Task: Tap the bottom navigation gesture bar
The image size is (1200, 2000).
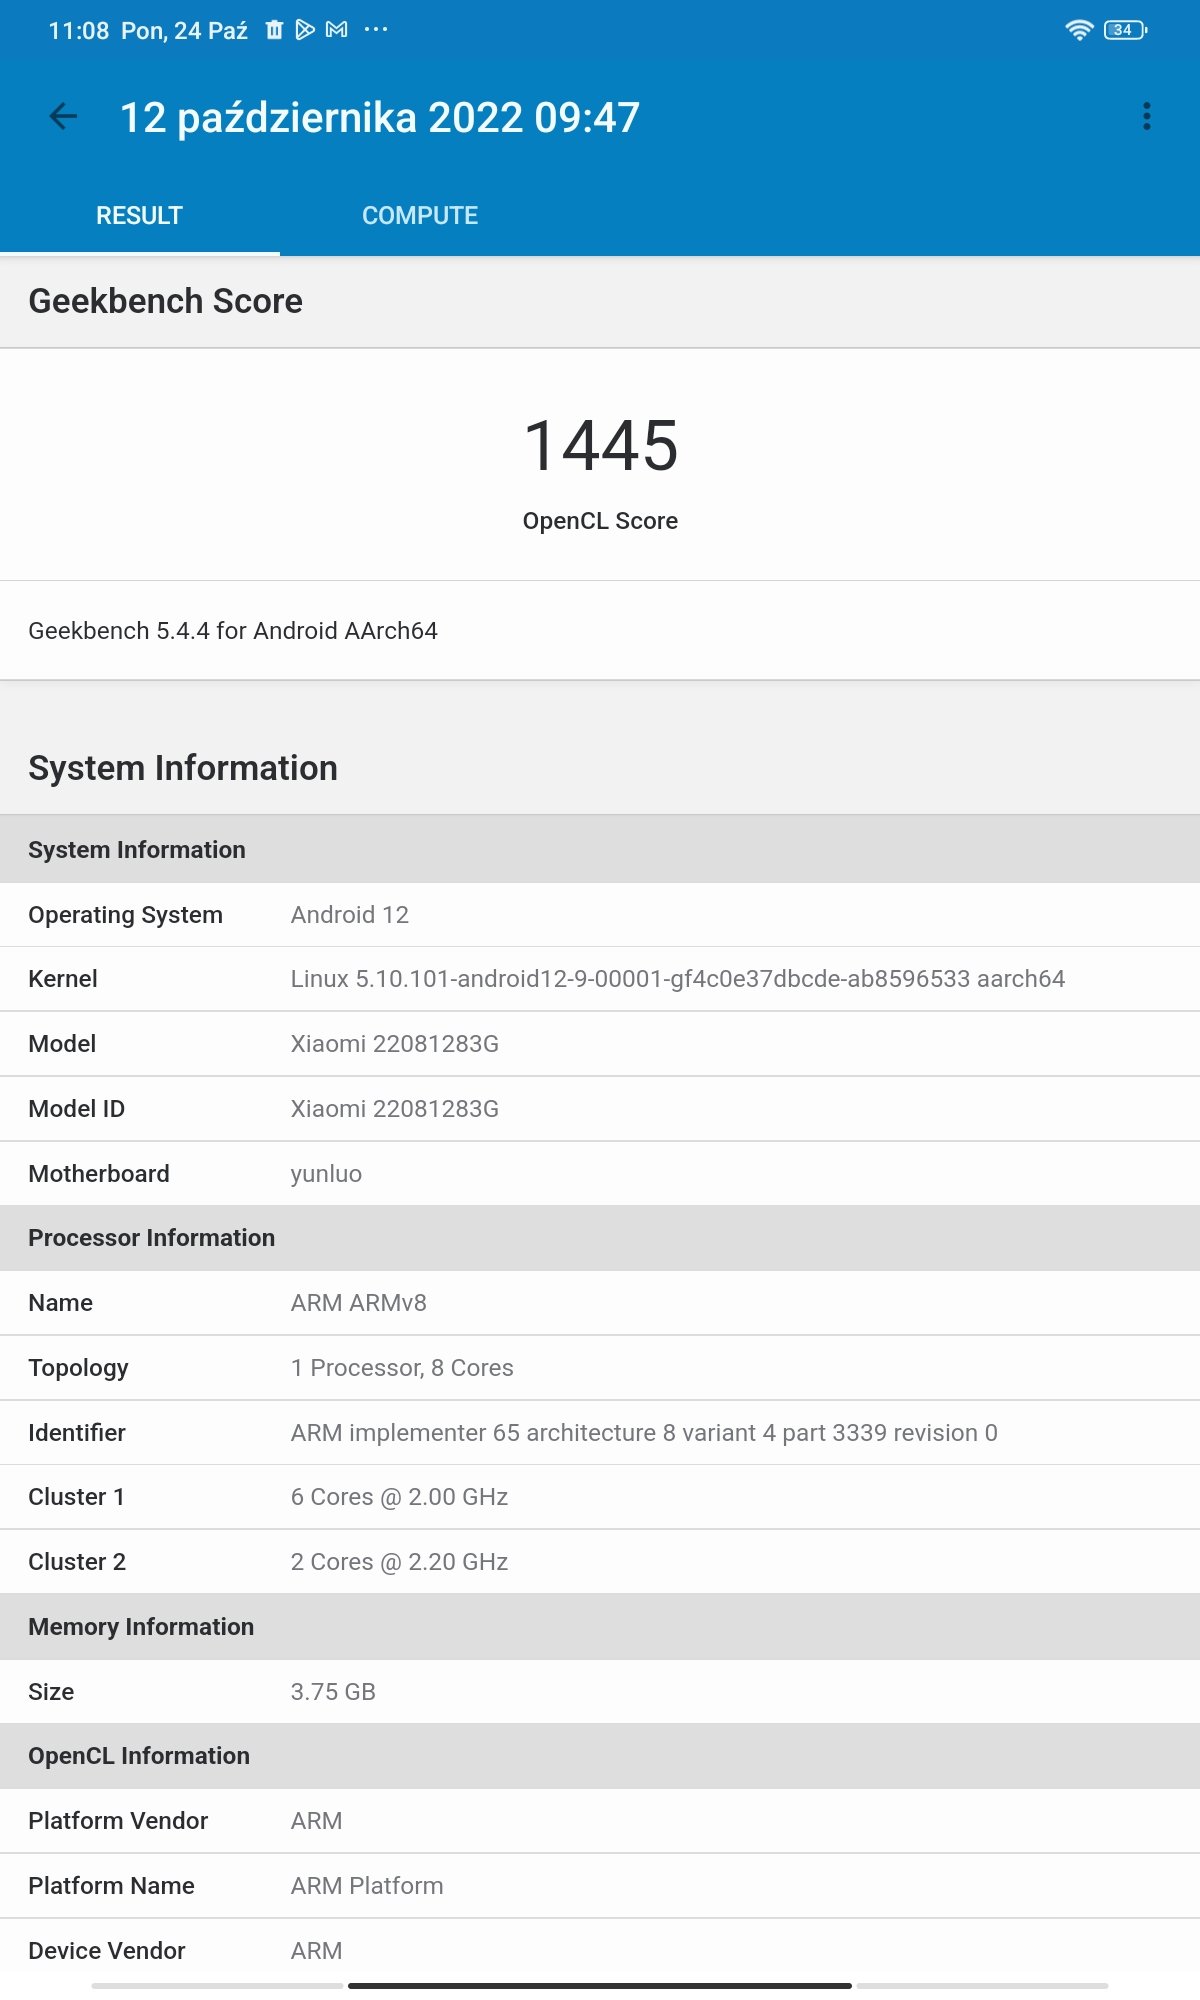Action: [x=600, y=1986]
